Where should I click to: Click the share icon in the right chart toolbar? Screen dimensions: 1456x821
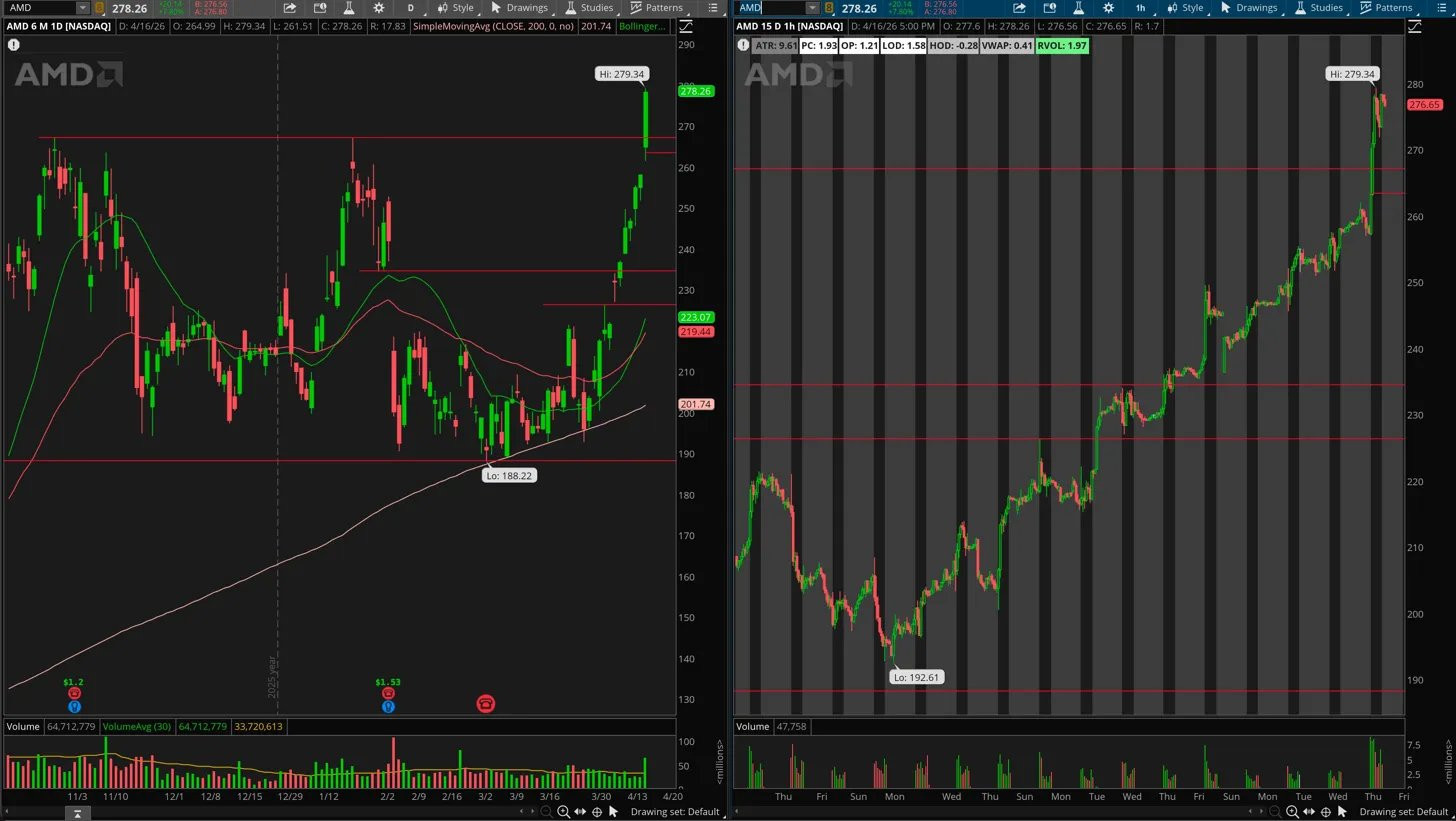click(1019, 8)
